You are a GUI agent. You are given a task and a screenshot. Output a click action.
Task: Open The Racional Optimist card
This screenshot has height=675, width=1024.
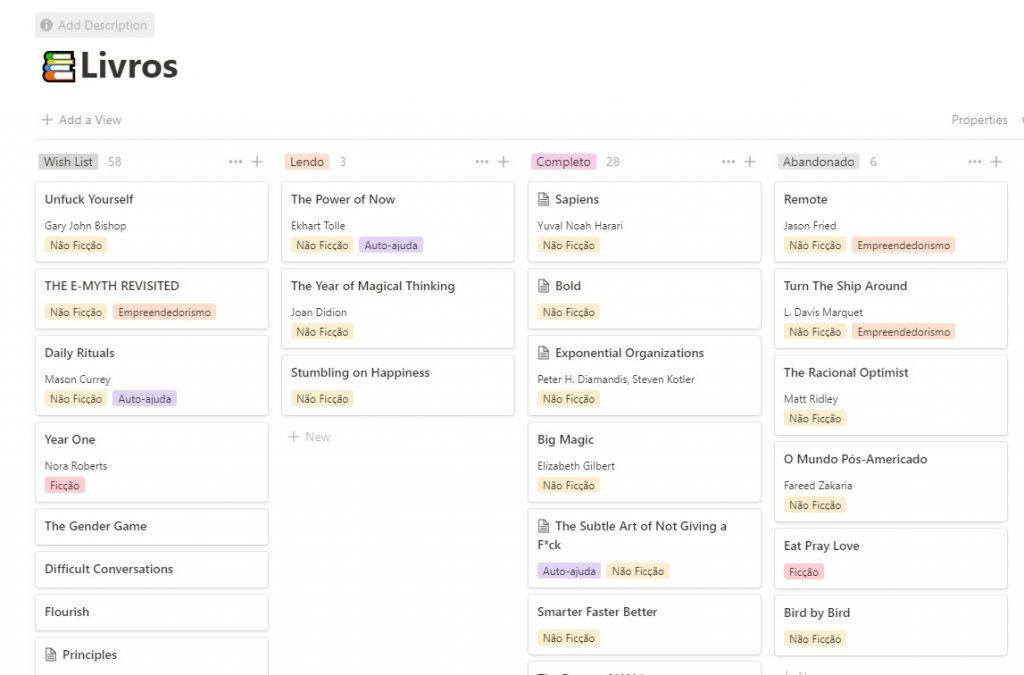coord(891,395)
